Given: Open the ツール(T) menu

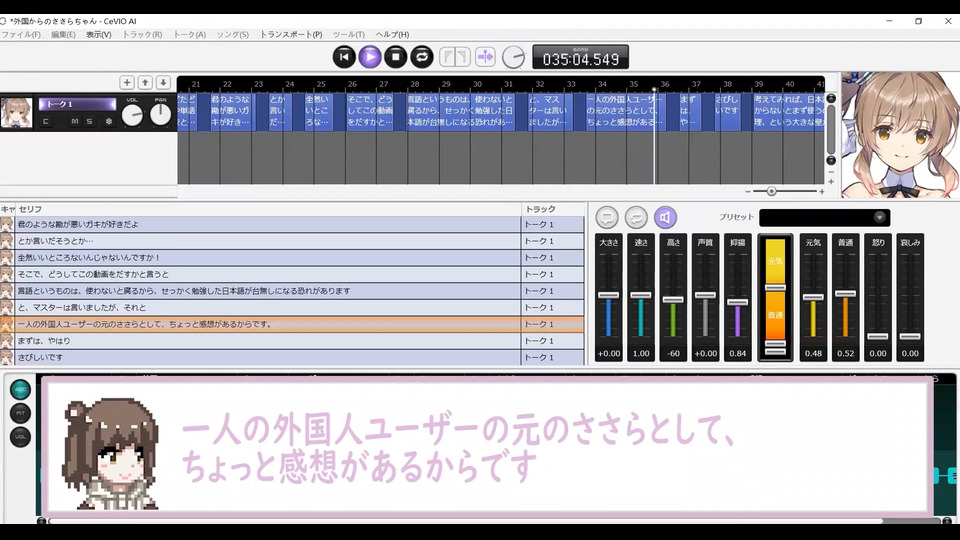Looking at the screenshot, I should coord(348,35).
